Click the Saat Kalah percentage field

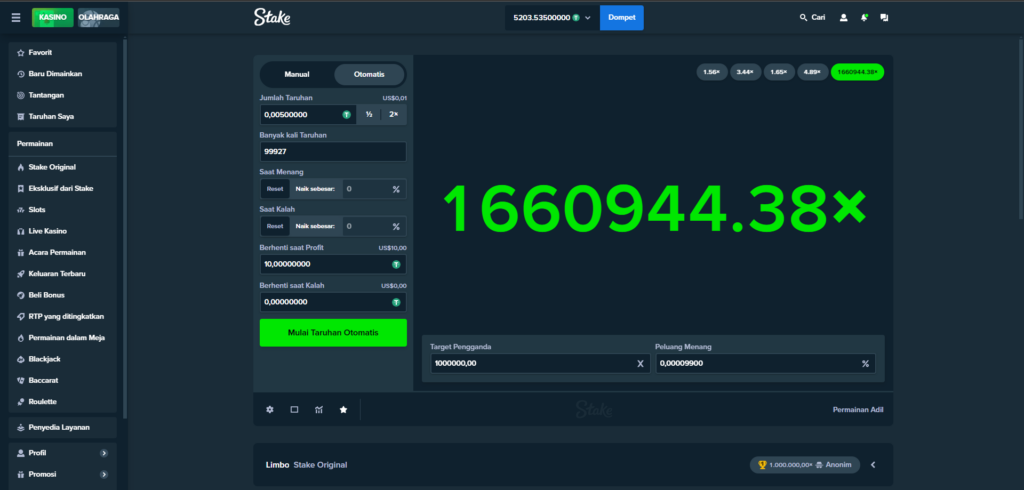tap(373, 226)
